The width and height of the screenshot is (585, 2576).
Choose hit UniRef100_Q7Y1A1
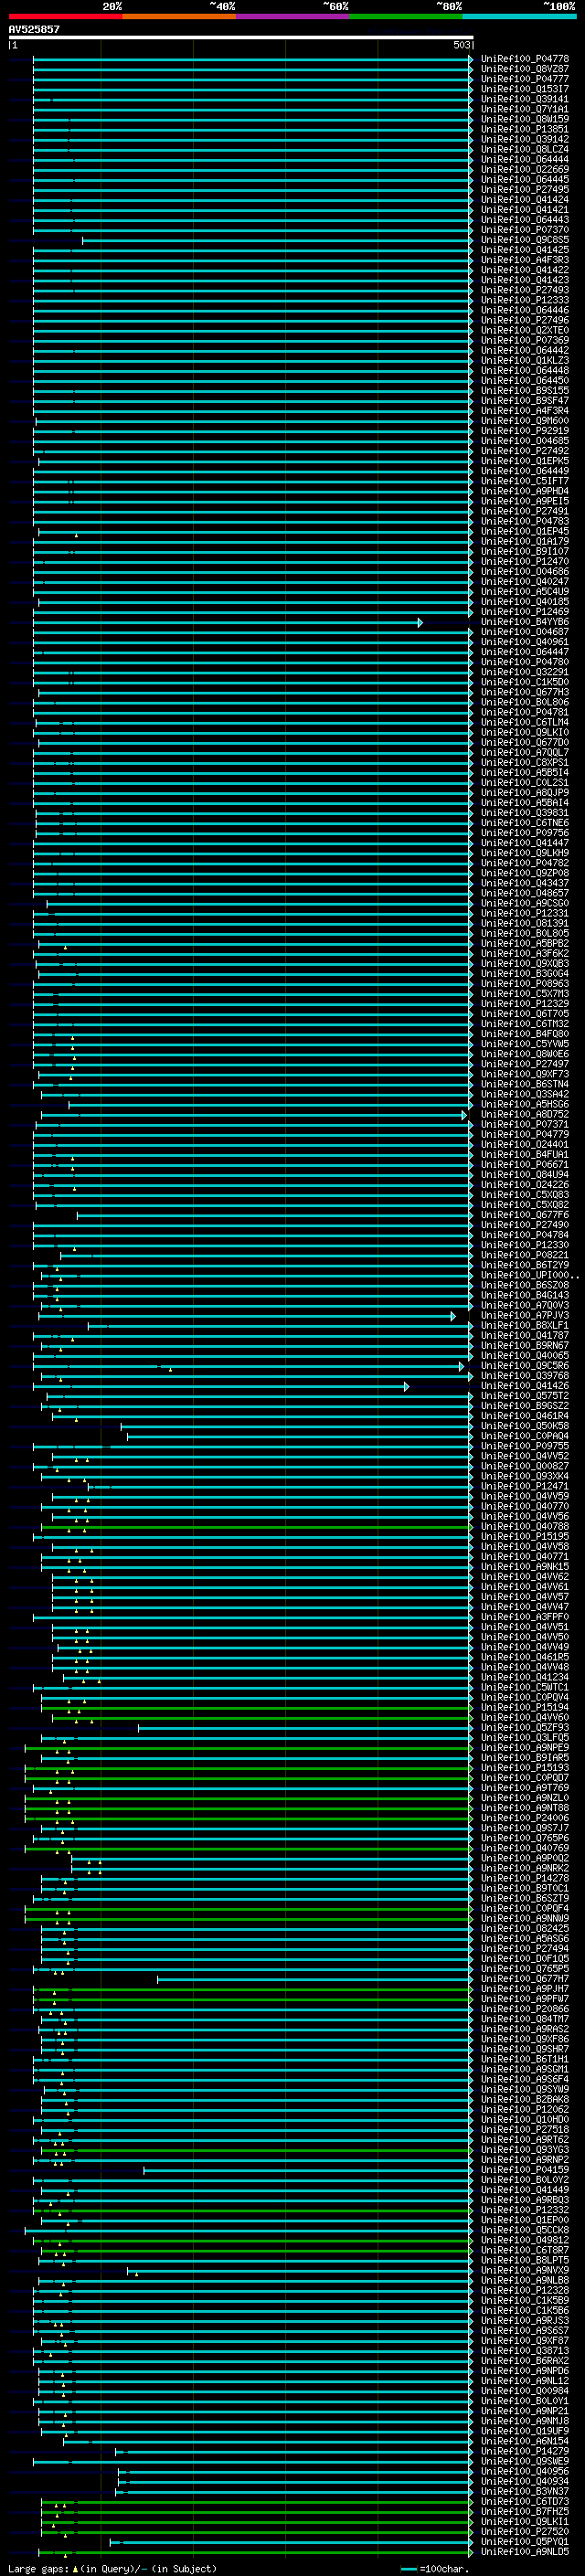pyautogui.click(x=525, y=109)
